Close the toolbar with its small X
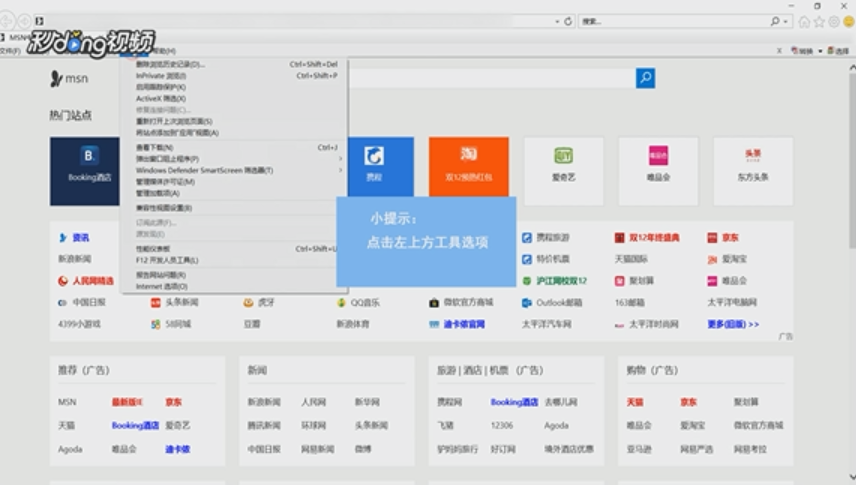 779,51
